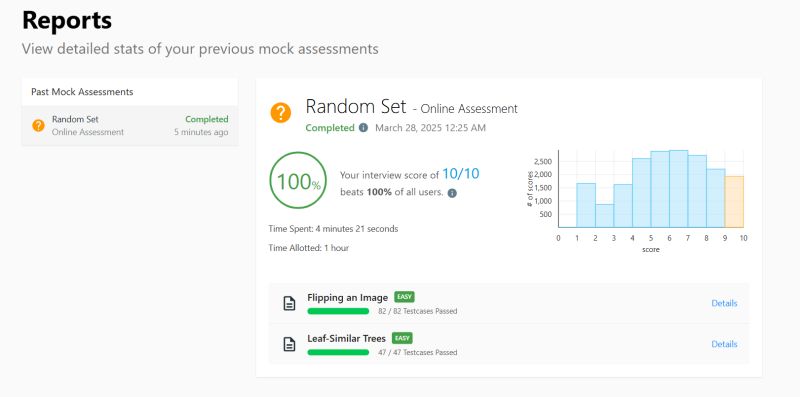Click the large orange question mark icon

[x=281, y=113]
